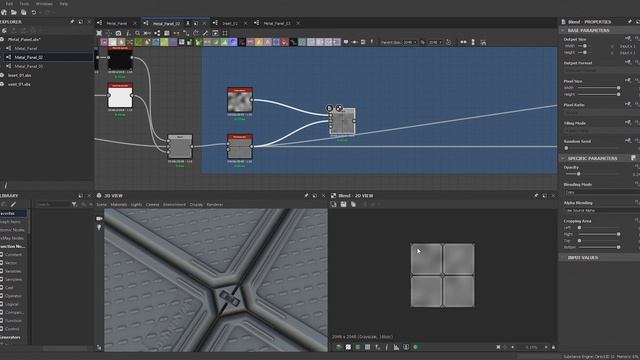This screenshot has width=640, height=360.
Task: Select Atomic Nodes category in Library
Action: (x=13, y=230)
